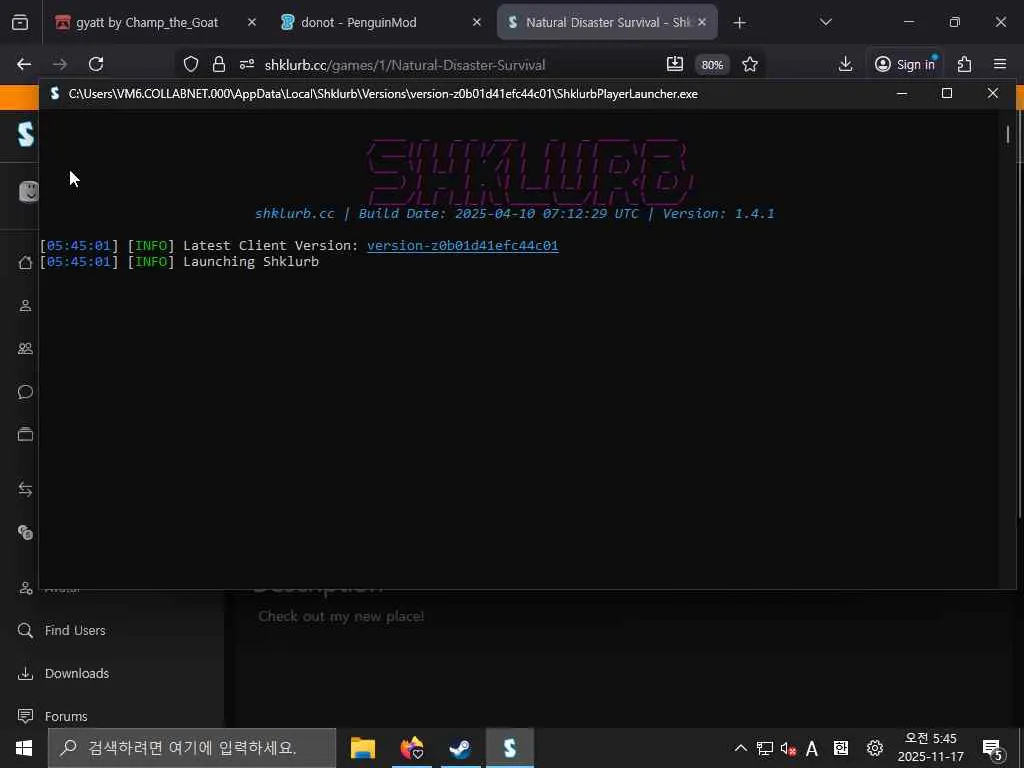
Task: Open Firefox View workspace icon
Action: [20, 22]
